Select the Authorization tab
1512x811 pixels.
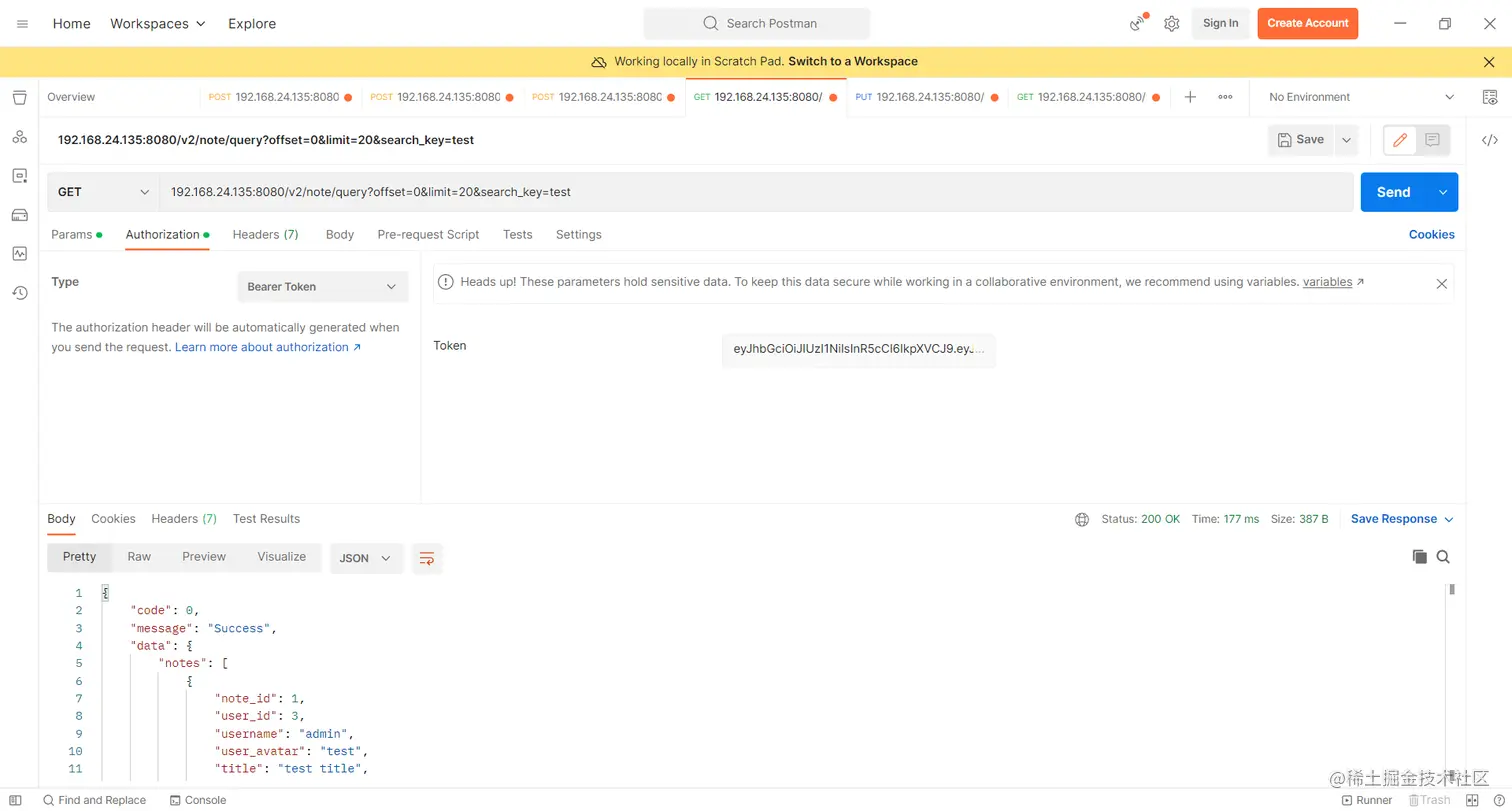click(x=167, y=234)
